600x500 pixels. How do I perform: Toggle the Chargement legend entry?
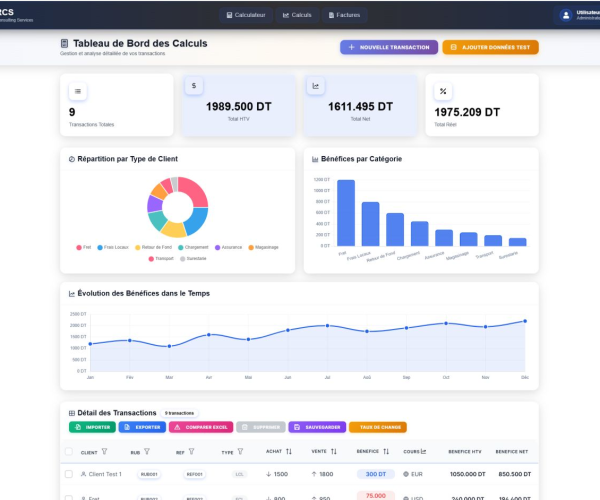coord(193,248)
